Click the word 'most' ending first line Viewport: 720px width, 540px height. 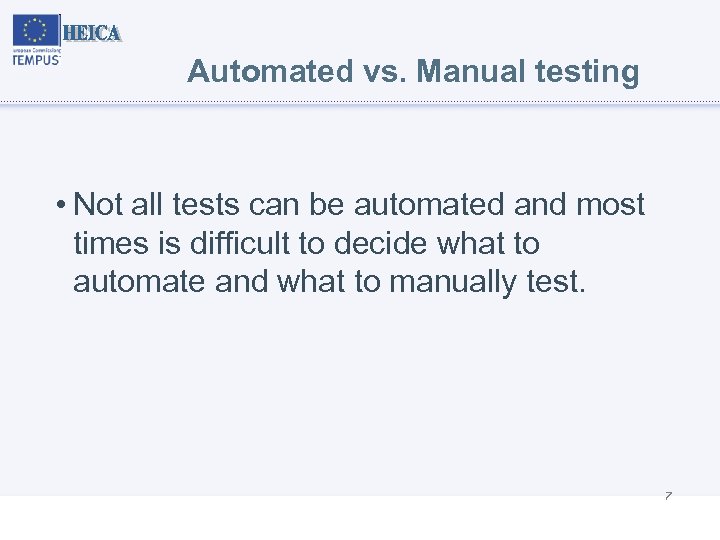pyautogui.click(x=610, y=205)
